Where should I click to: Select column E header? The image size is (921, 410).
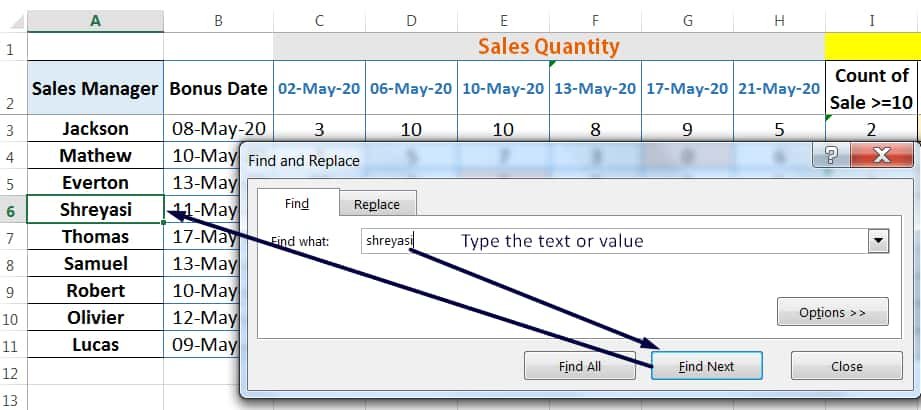click(x=503, y=21)
